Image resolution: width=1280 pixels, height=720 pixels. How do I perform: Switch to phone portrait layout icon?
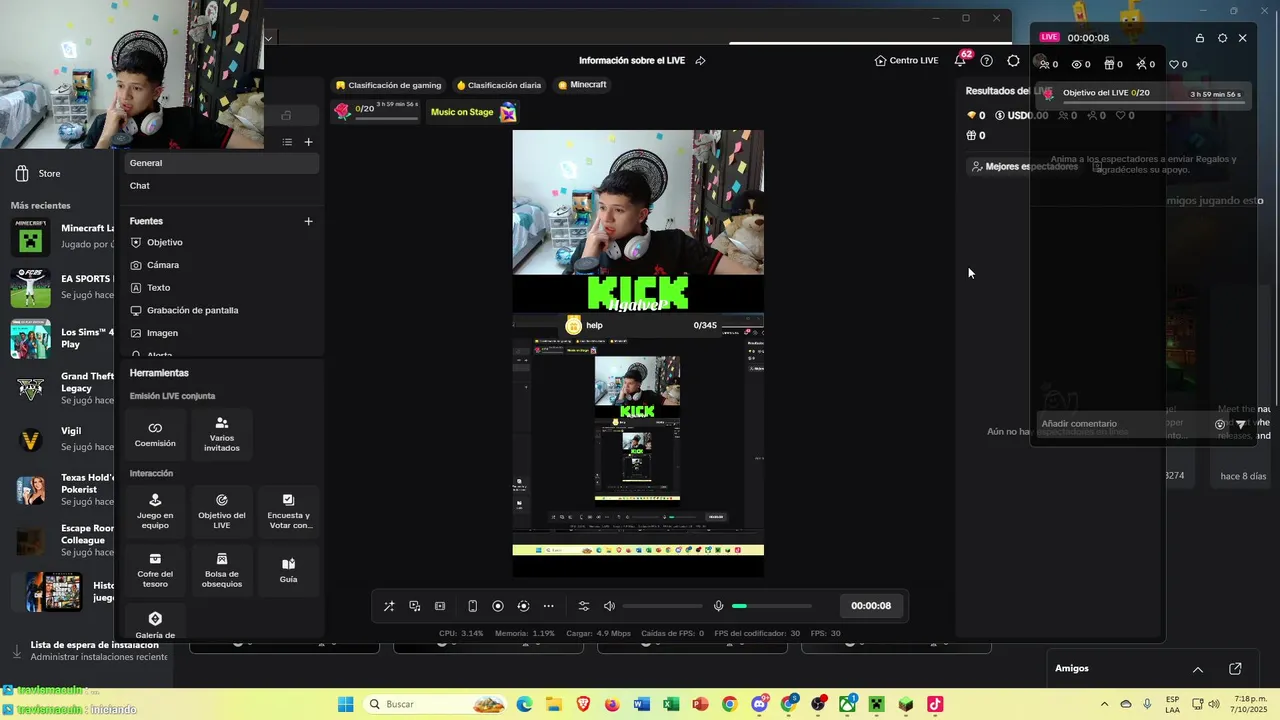pos(473,606)
